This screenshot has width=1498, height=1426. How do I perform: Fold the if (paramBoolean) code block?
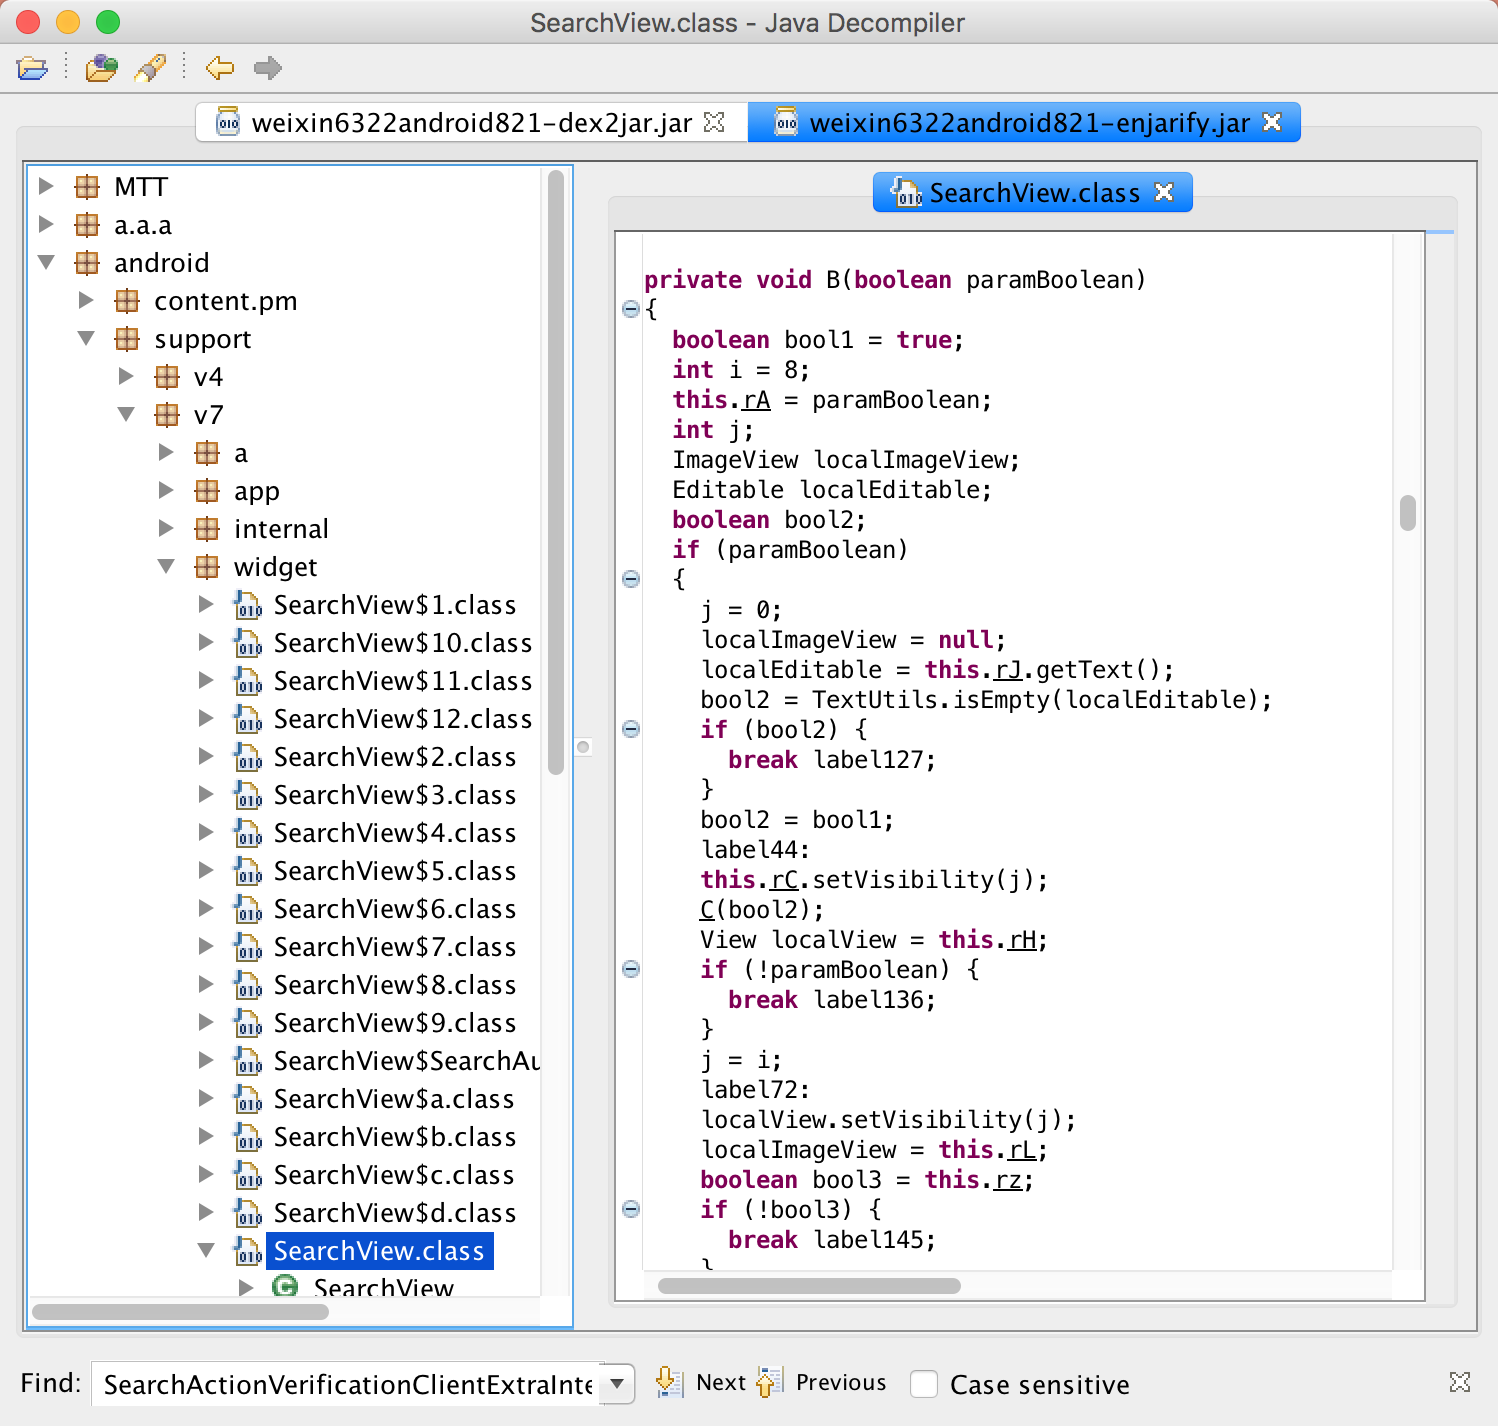(631, 579)
